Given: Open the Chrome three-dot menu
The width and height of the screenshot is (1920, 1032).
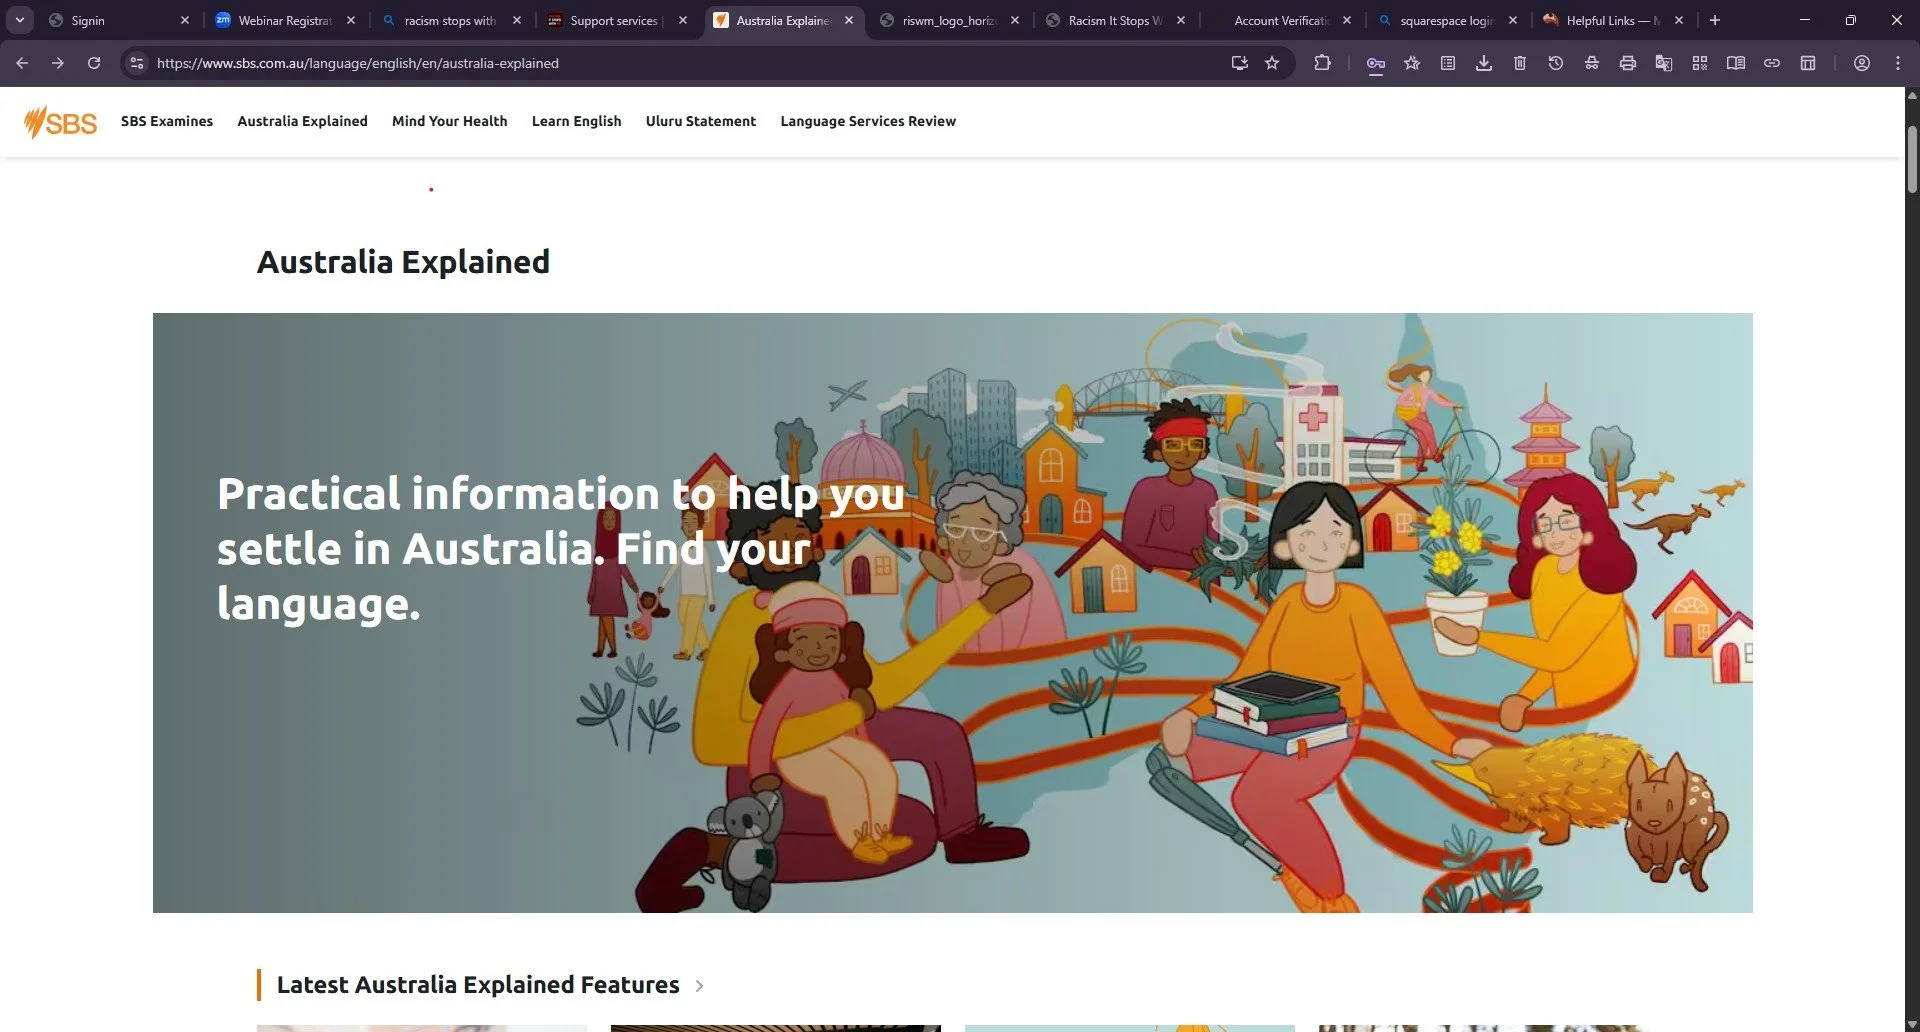Looking at the screenshot, I should coord(1898,63).
